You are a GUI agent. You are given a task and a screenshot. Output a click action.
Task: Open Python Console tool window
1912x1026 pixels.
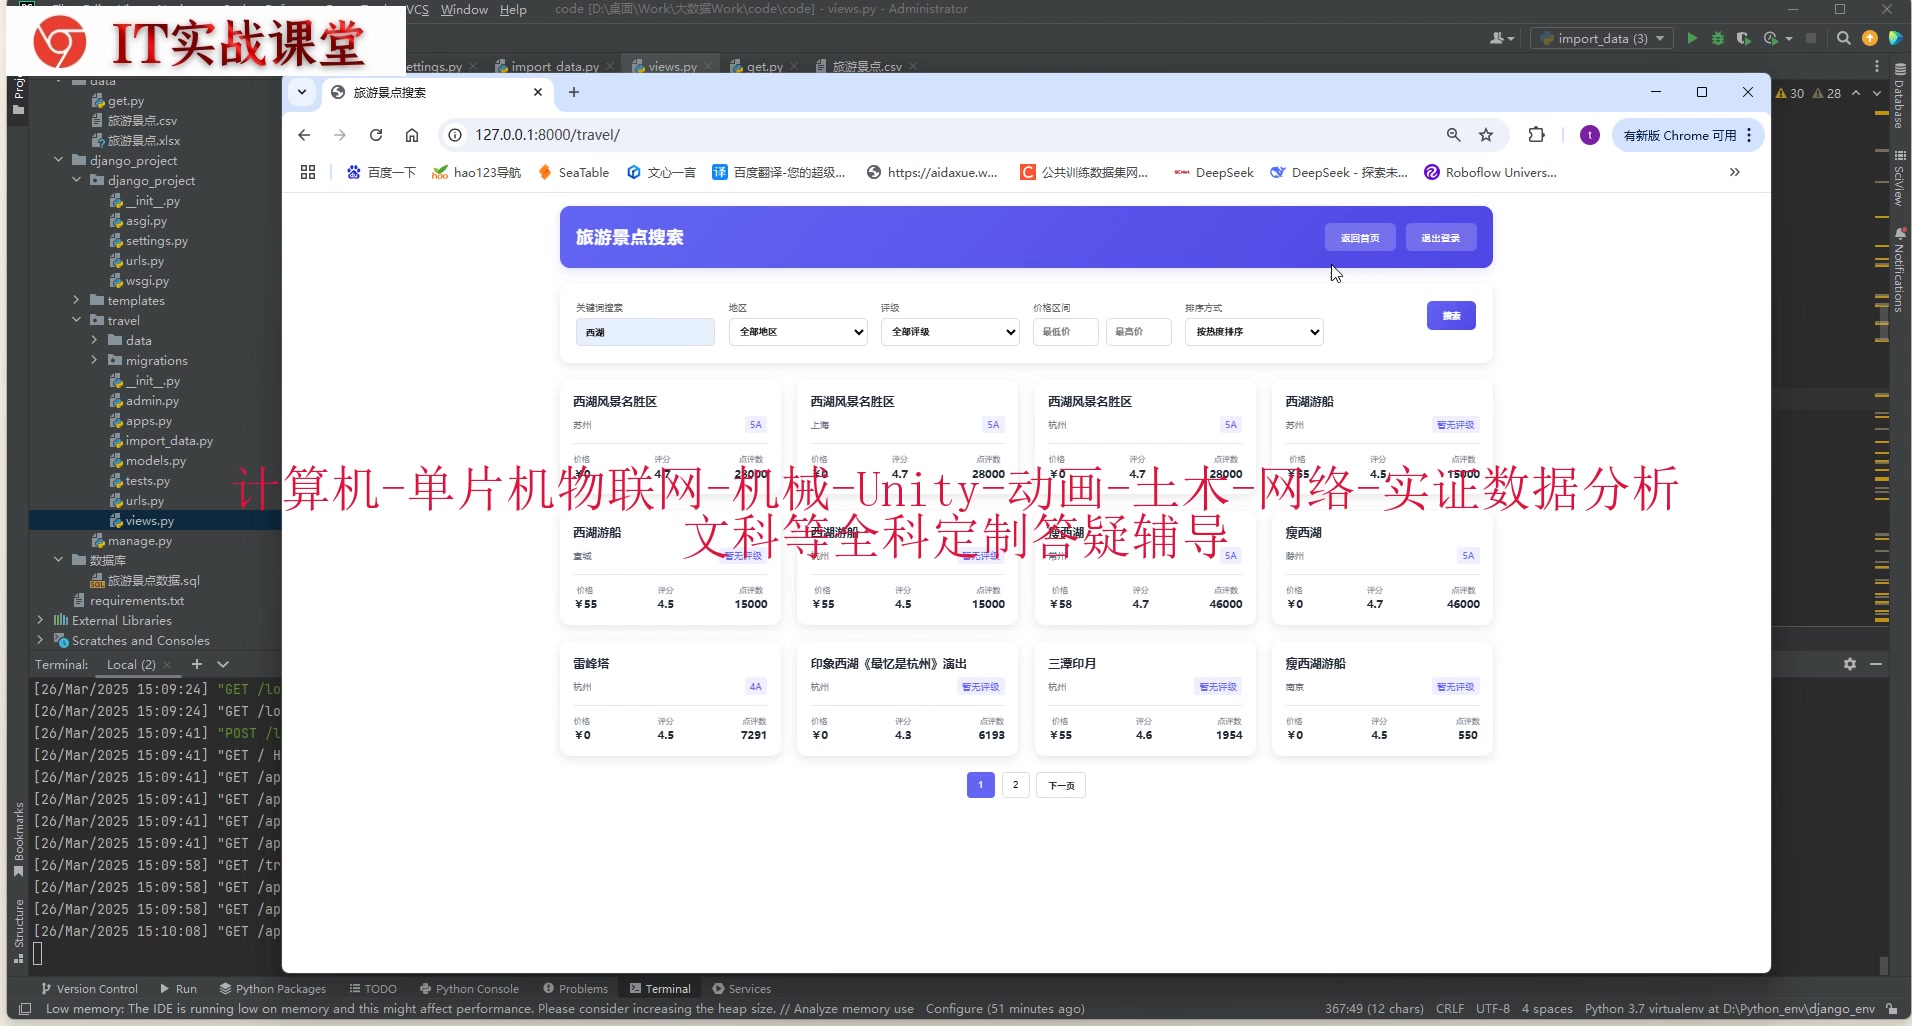[469, 988]
